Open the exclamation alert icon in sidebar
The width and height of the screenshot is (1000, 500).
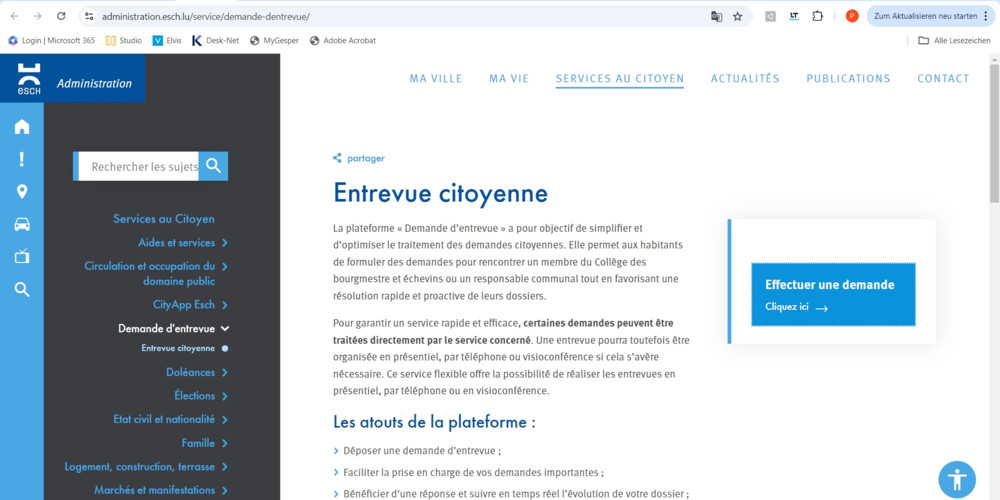[22, 159]
